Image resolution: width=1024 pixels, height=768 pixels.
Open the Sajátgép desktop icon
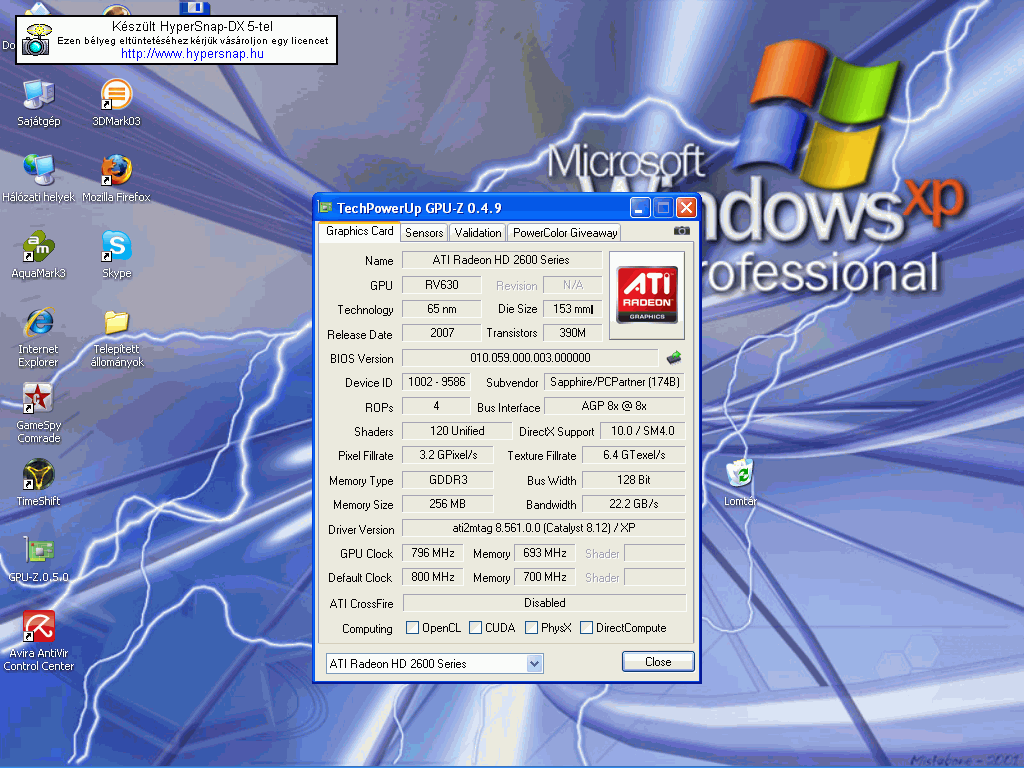pyautogui.click(x=39, y=103)
